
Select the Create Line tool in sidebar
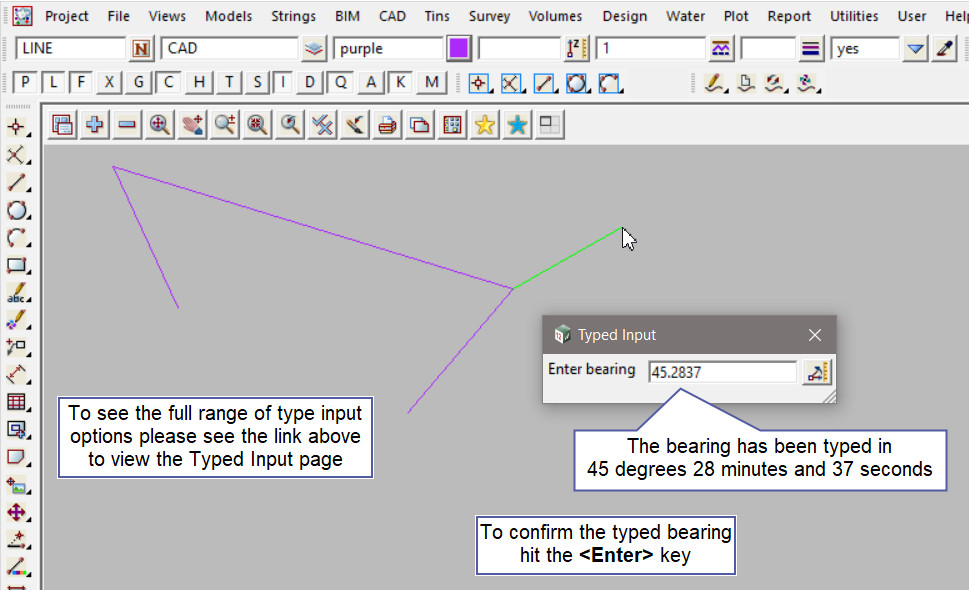(x=17, y=183)
